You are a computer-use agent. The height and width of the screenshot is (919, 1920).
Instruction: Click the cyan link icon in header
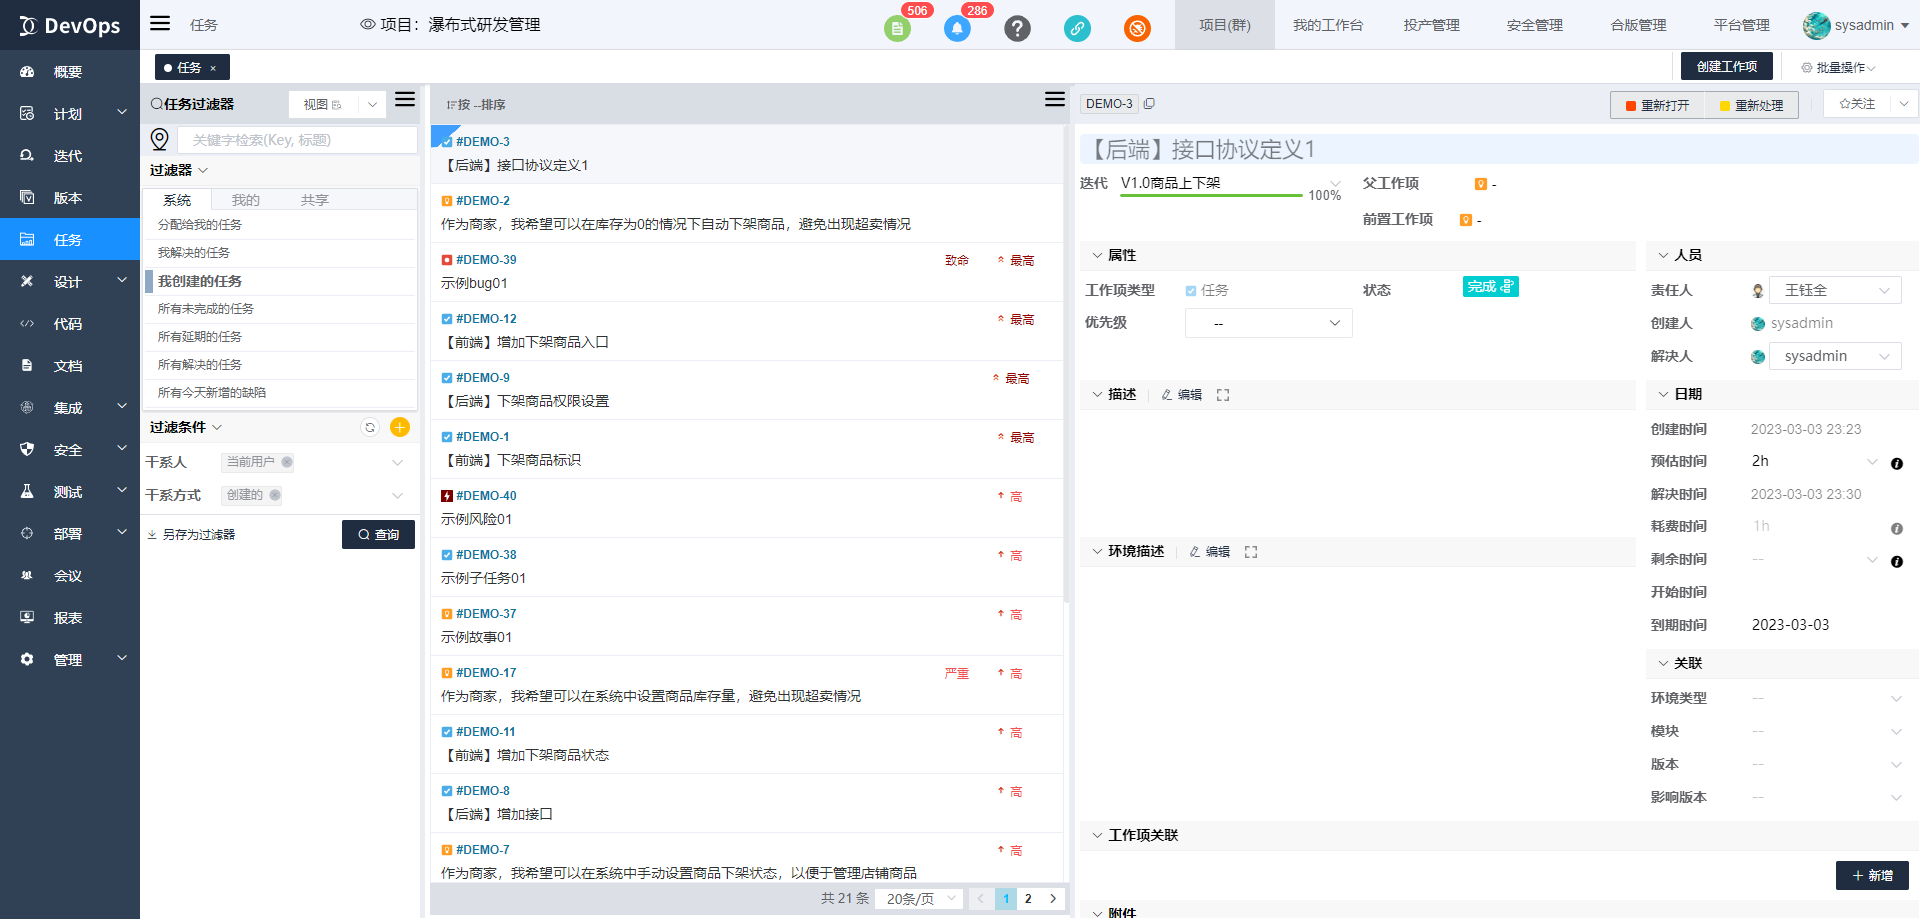[x=1077, y=28]
